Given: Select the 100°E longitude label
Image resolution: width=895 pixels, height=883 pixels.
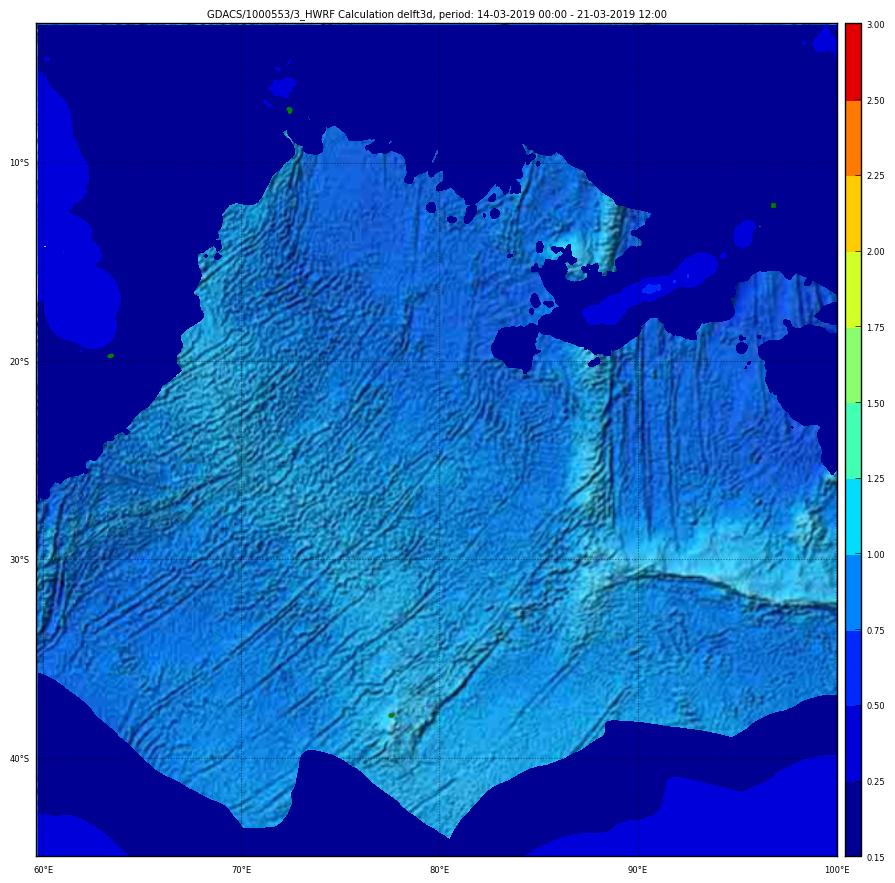Looking at the screenshot, I should [836, 870].
